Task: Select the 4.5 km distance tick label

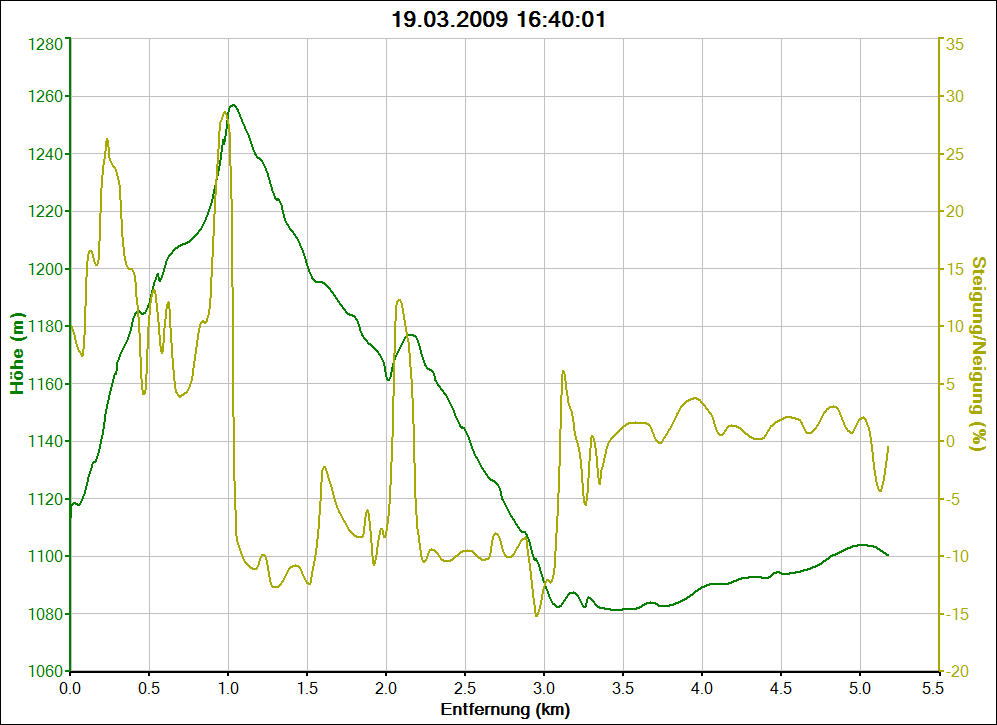Action: coord(781,689)
